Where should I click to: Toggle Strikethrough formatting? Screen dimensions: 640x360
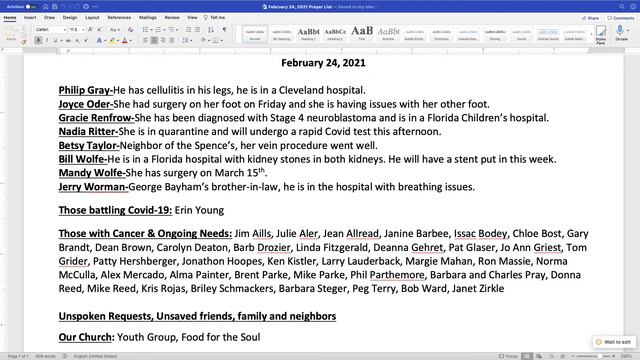tap(68, 40)
